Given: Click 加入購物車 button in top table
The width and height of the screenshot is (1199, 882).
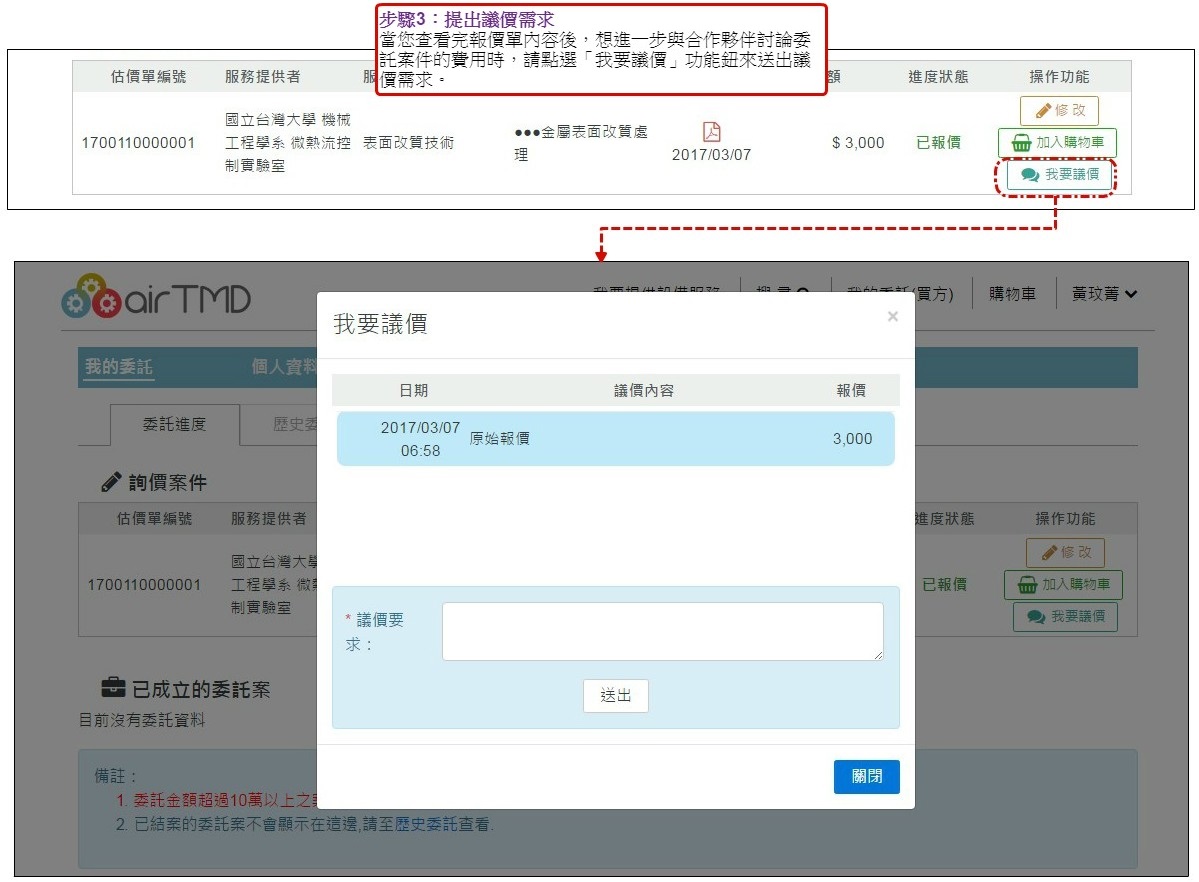Looking at the screenshot, I should (x=1057, y=143).
